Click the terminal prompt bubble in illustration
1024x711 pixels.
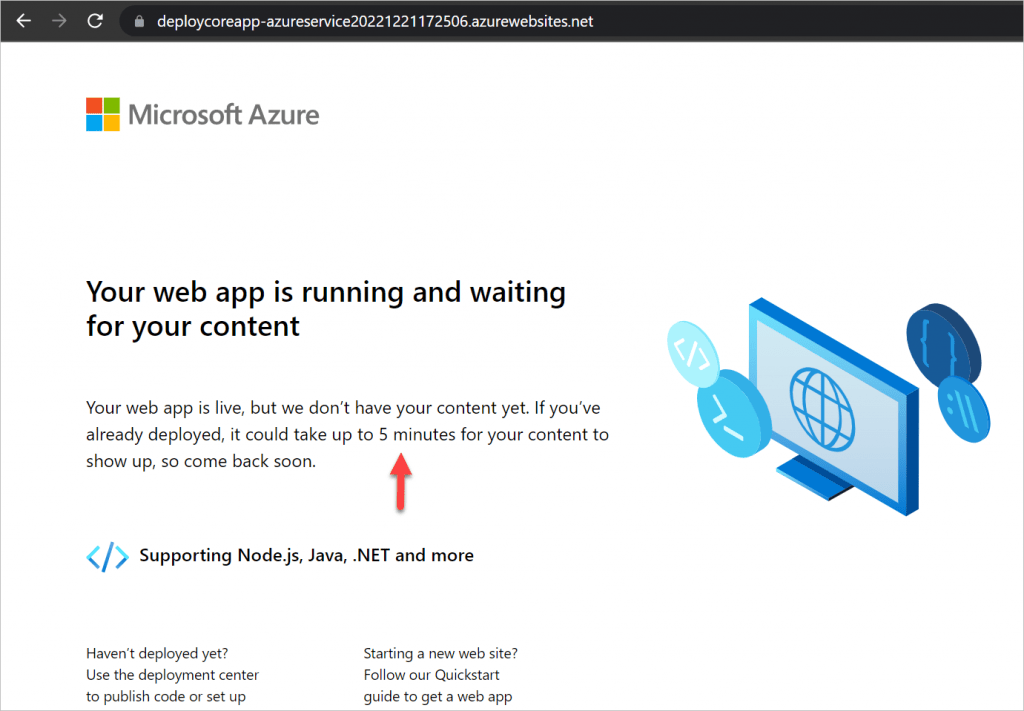[733, 413]
